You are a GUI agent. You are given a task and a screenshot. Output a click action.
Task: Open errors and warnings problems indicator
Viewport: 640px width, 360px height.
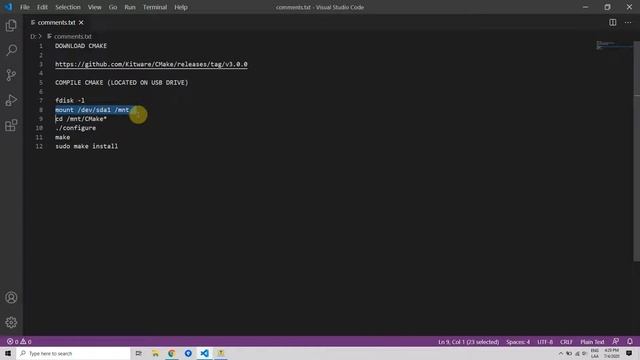pyautogui.click(x=19, y=342)
